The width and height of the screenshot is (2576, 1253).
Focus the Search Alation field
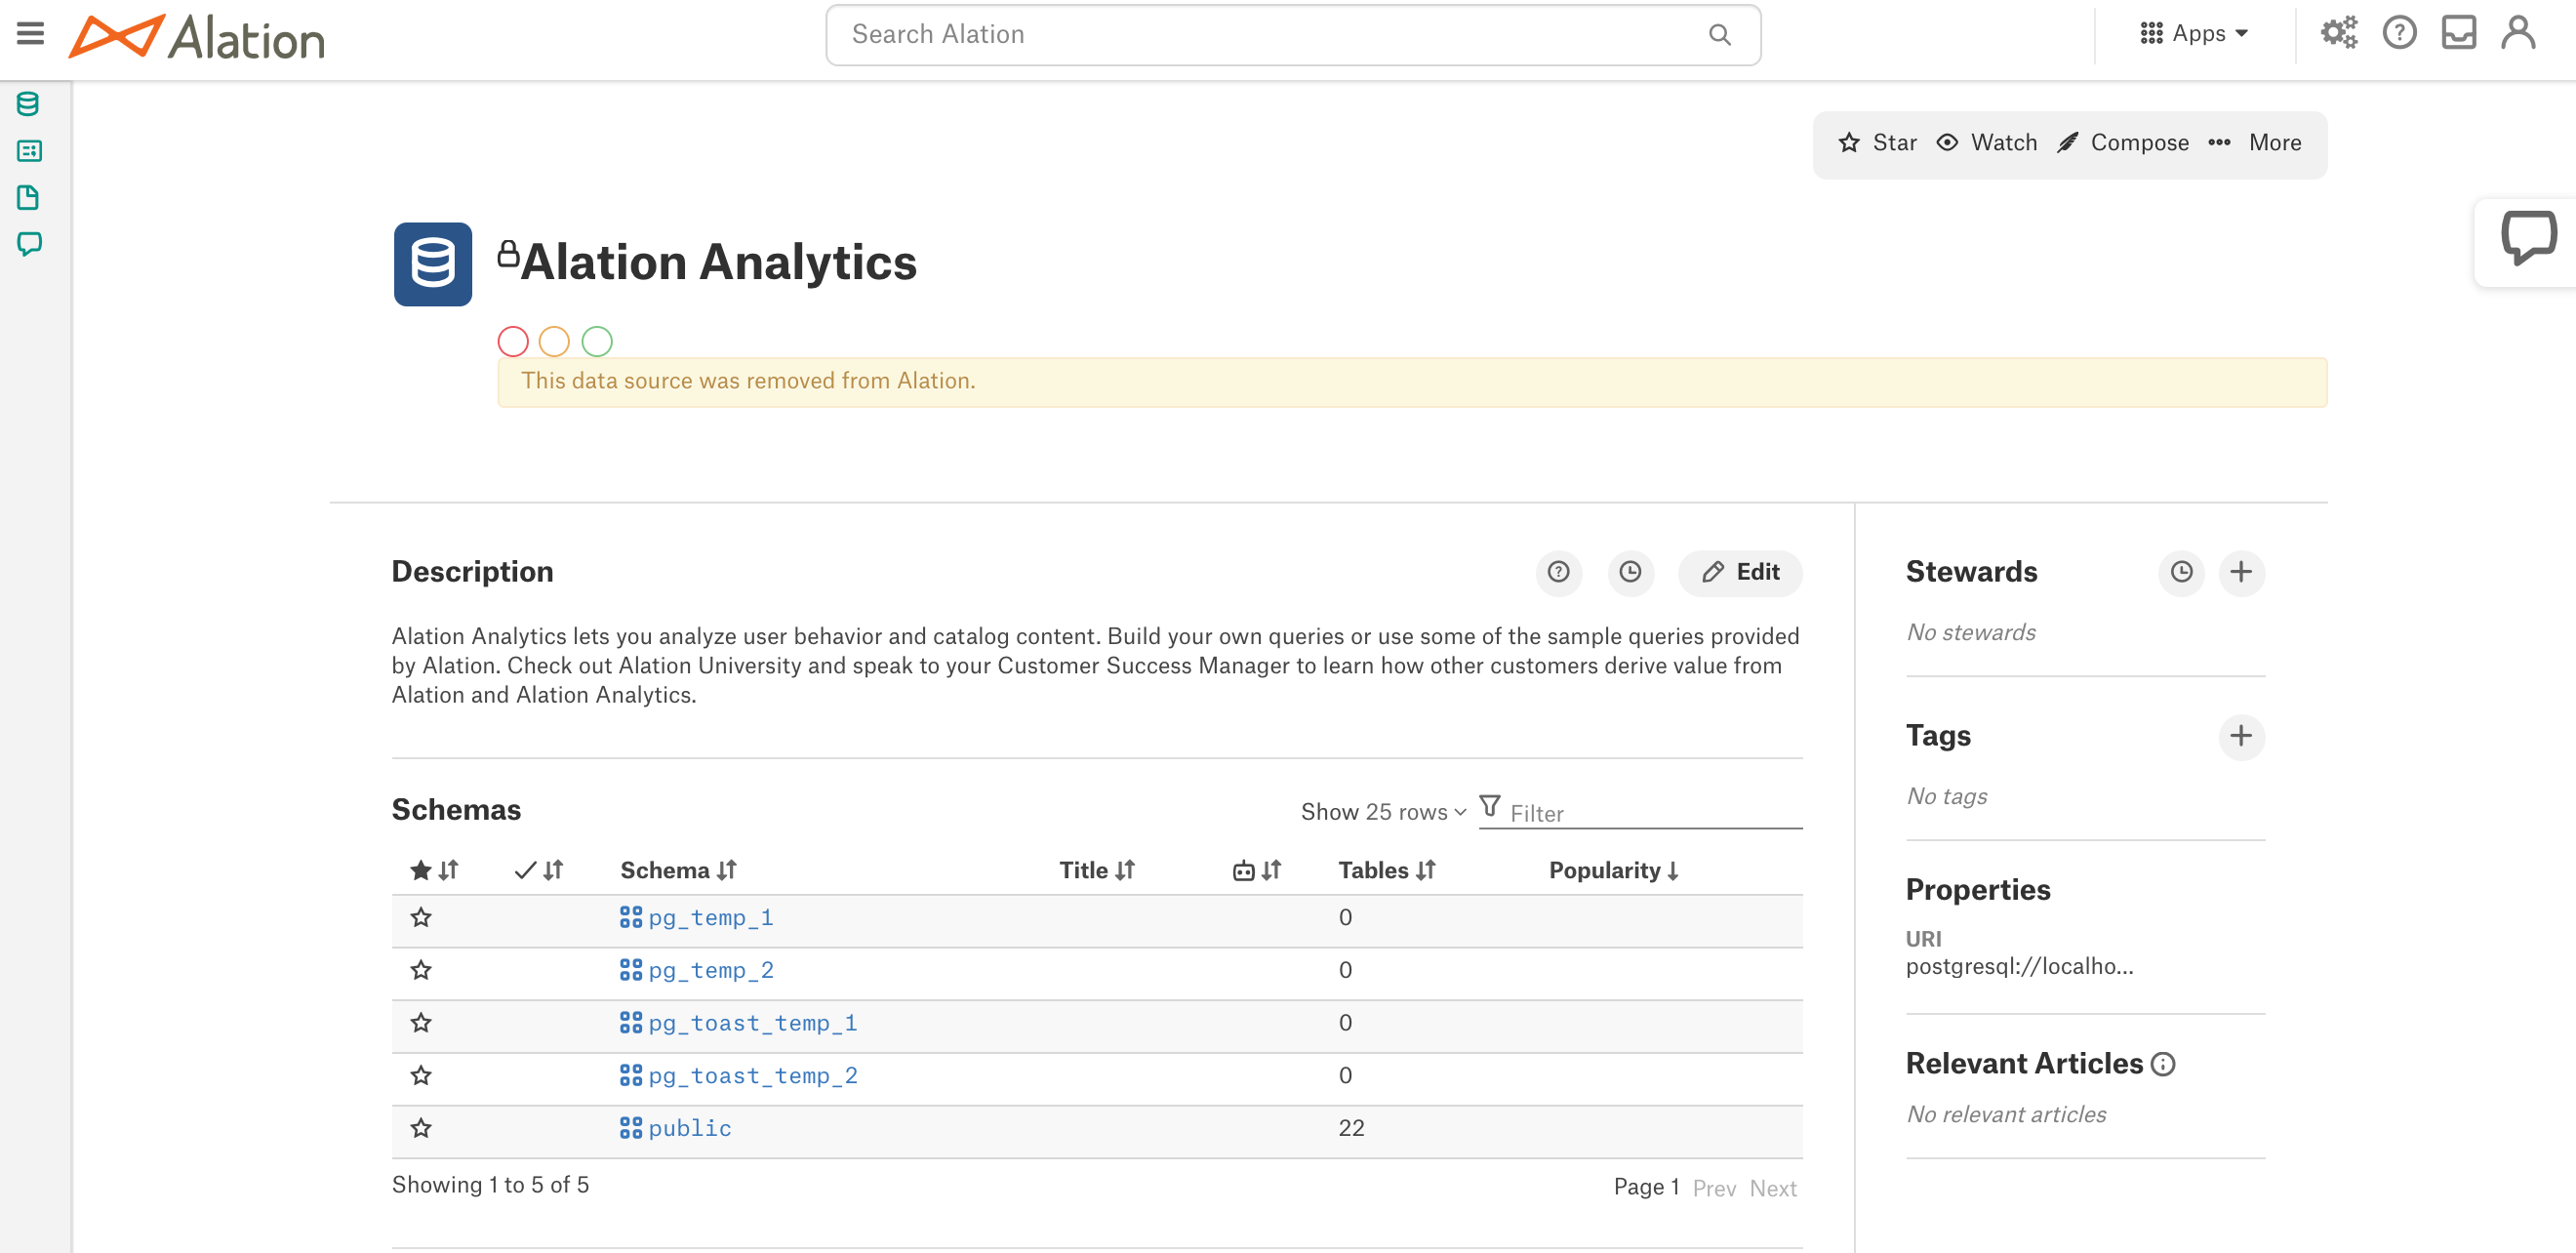pos(1293,35)
